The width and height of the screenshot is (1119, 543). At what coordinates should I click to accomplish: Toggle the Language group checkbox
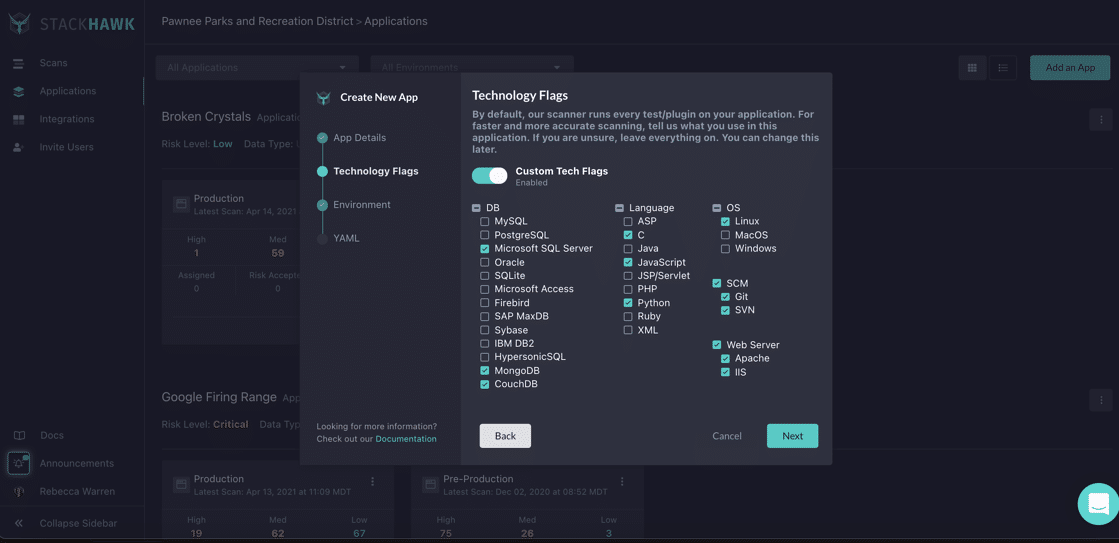point(619,208)
